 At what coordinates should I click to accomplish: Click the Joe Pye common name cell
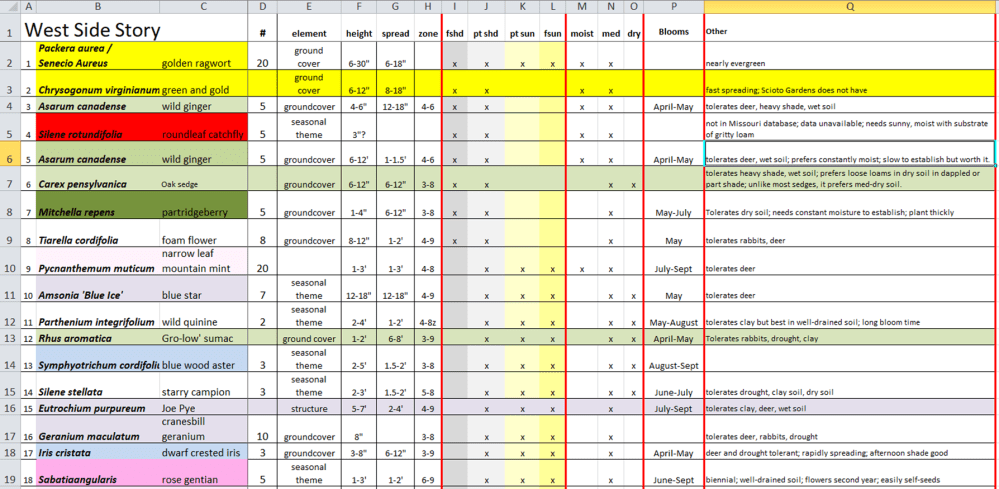203,408
